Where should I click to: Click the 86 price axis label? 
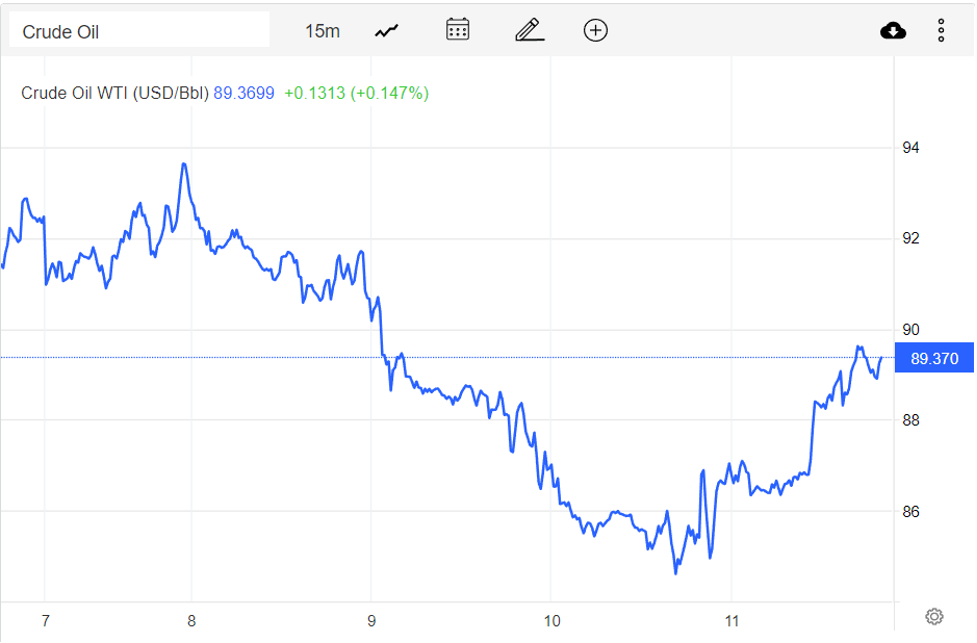[x=911, y=512]
